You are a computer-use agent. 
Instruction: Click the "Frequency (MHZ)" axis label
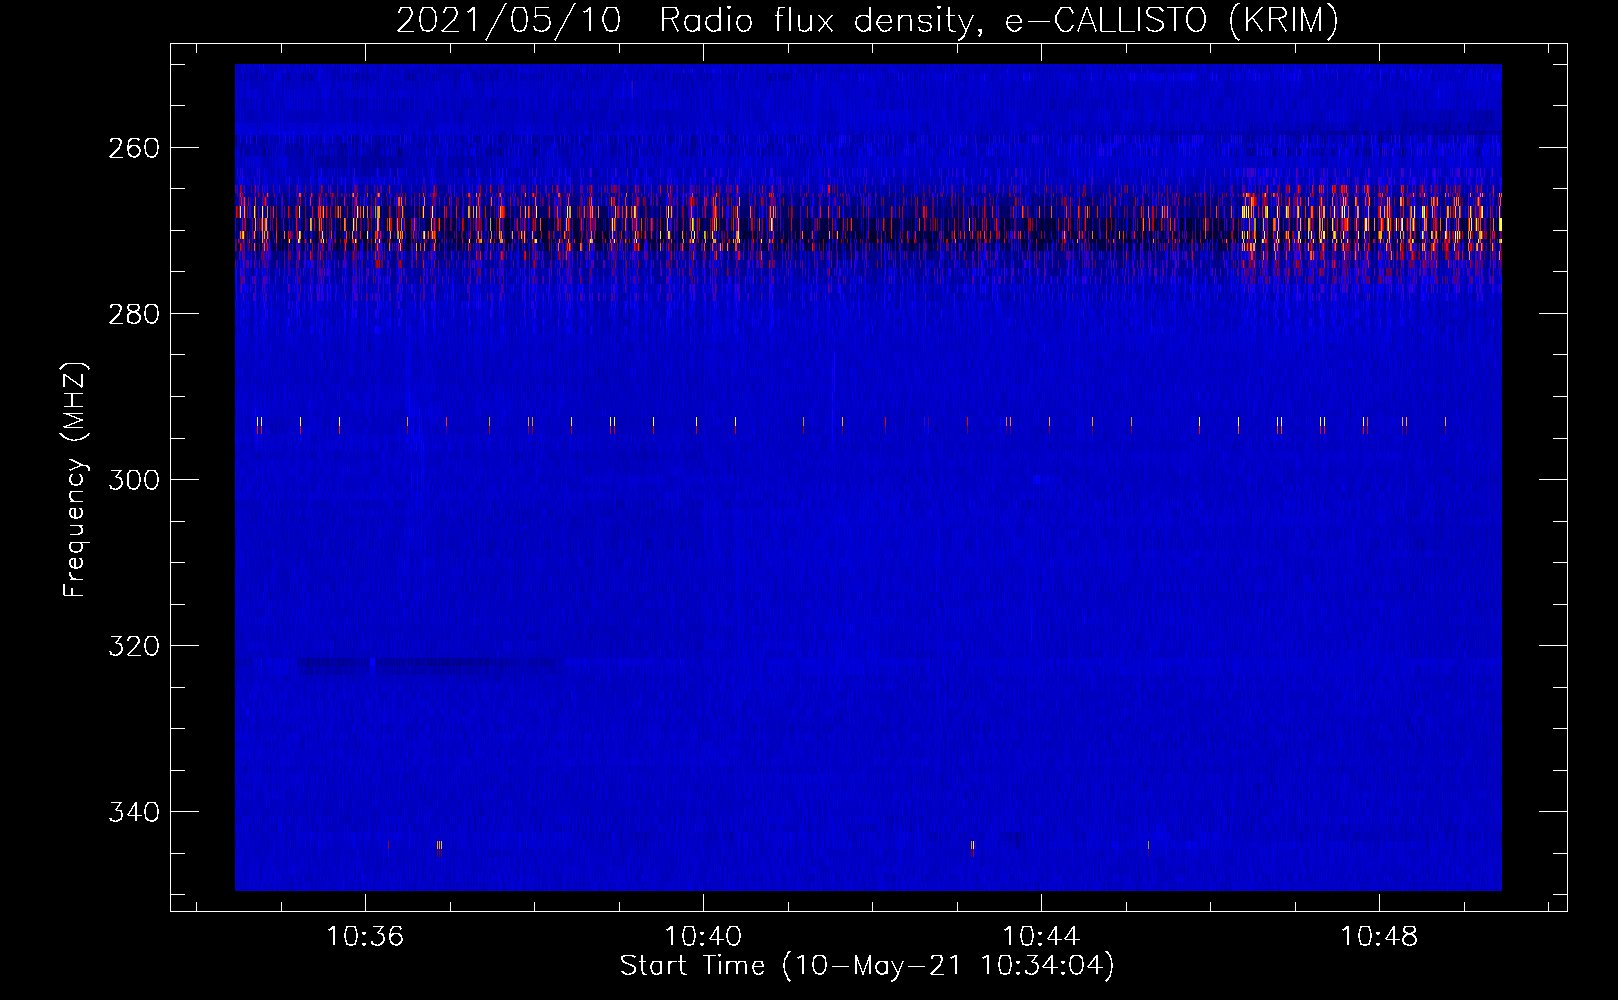point(75,479)
